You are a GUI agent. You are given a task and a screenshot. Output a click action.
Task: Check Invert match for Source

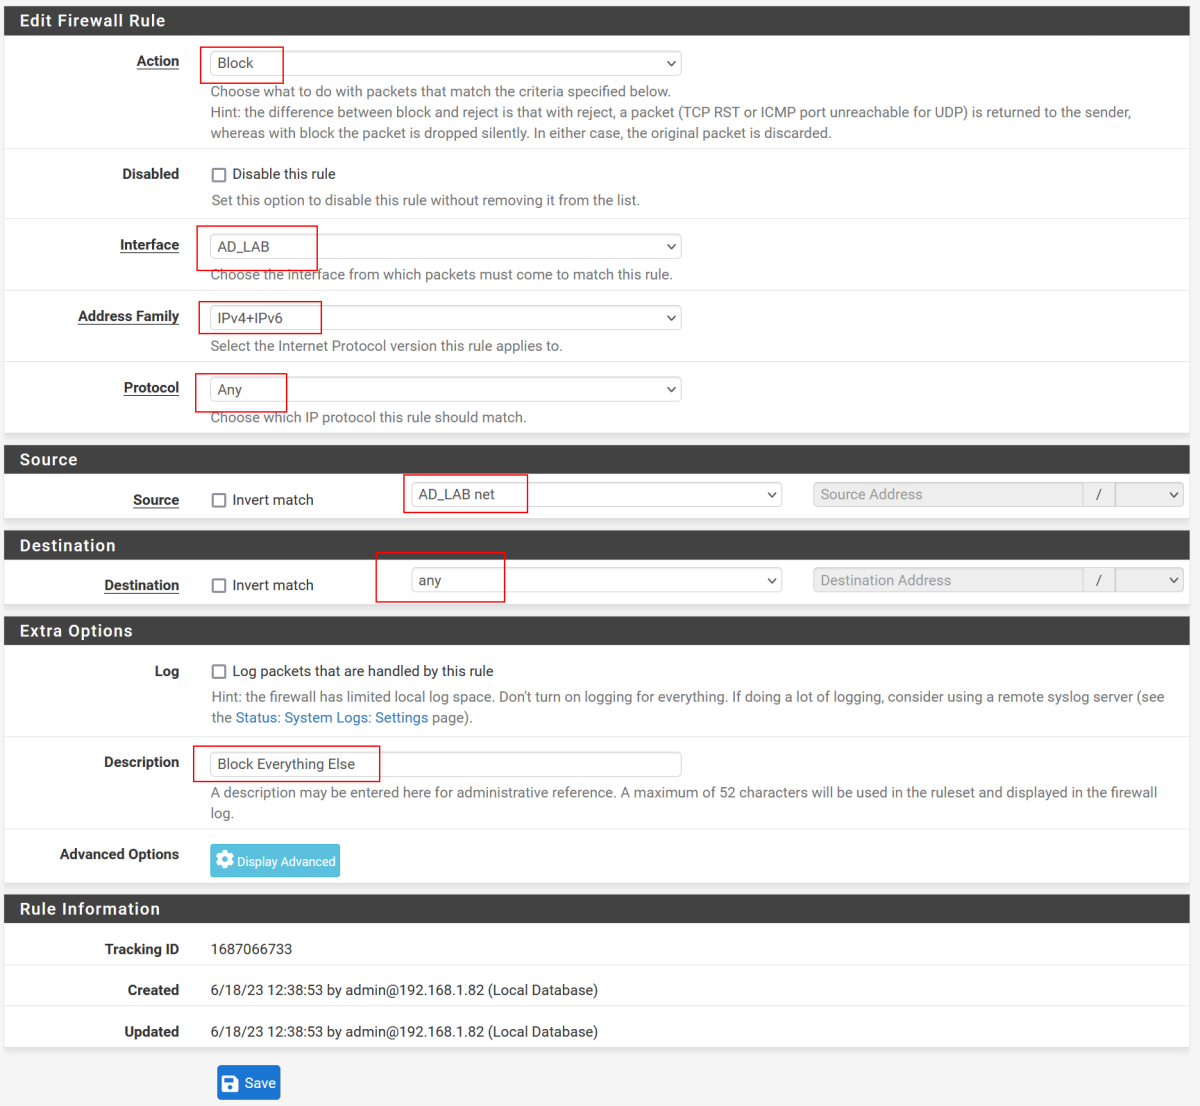point(219,500)
